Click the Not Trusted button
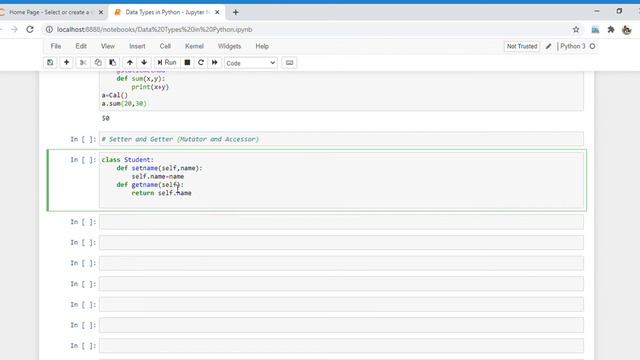Image resolution: width=640 pixels, height=360 pixels. [x=522, y=47]
